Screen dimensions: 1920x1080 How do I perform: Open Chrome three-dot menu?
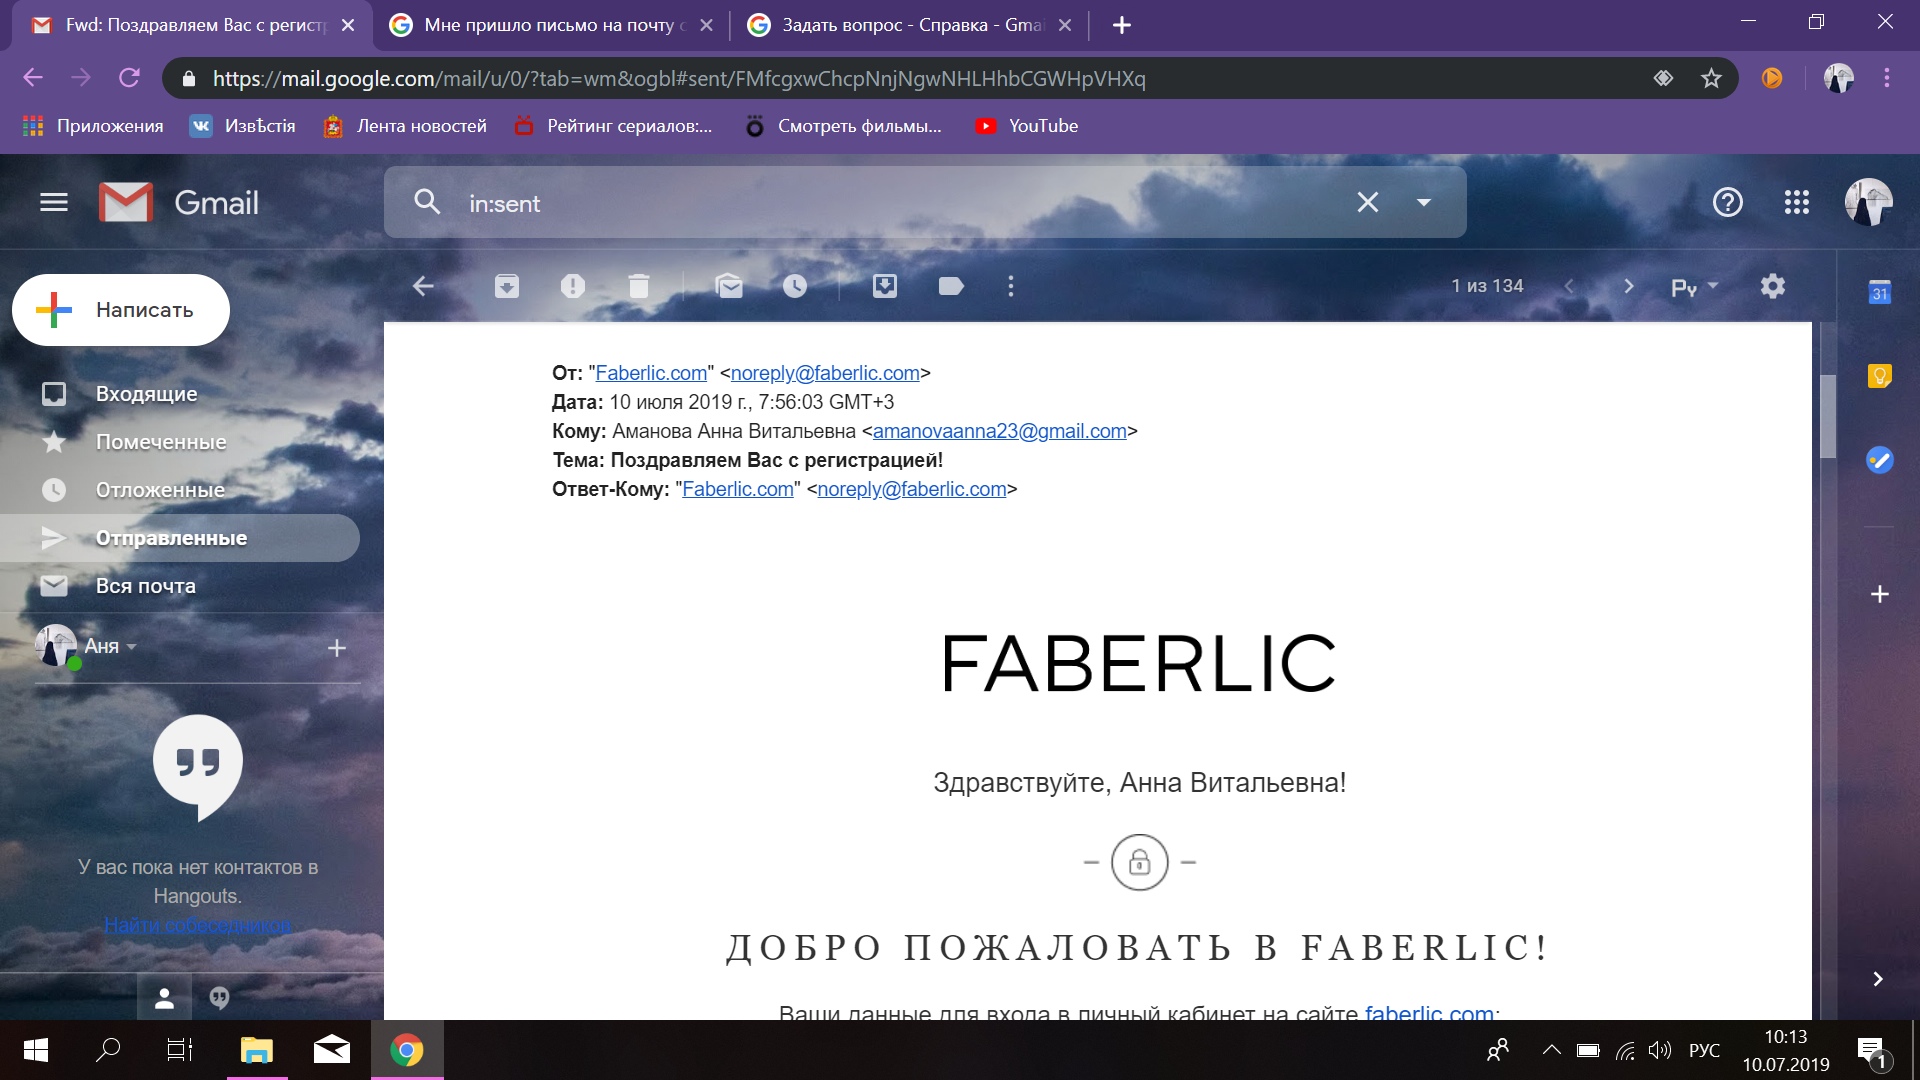tap(1887, 78)
